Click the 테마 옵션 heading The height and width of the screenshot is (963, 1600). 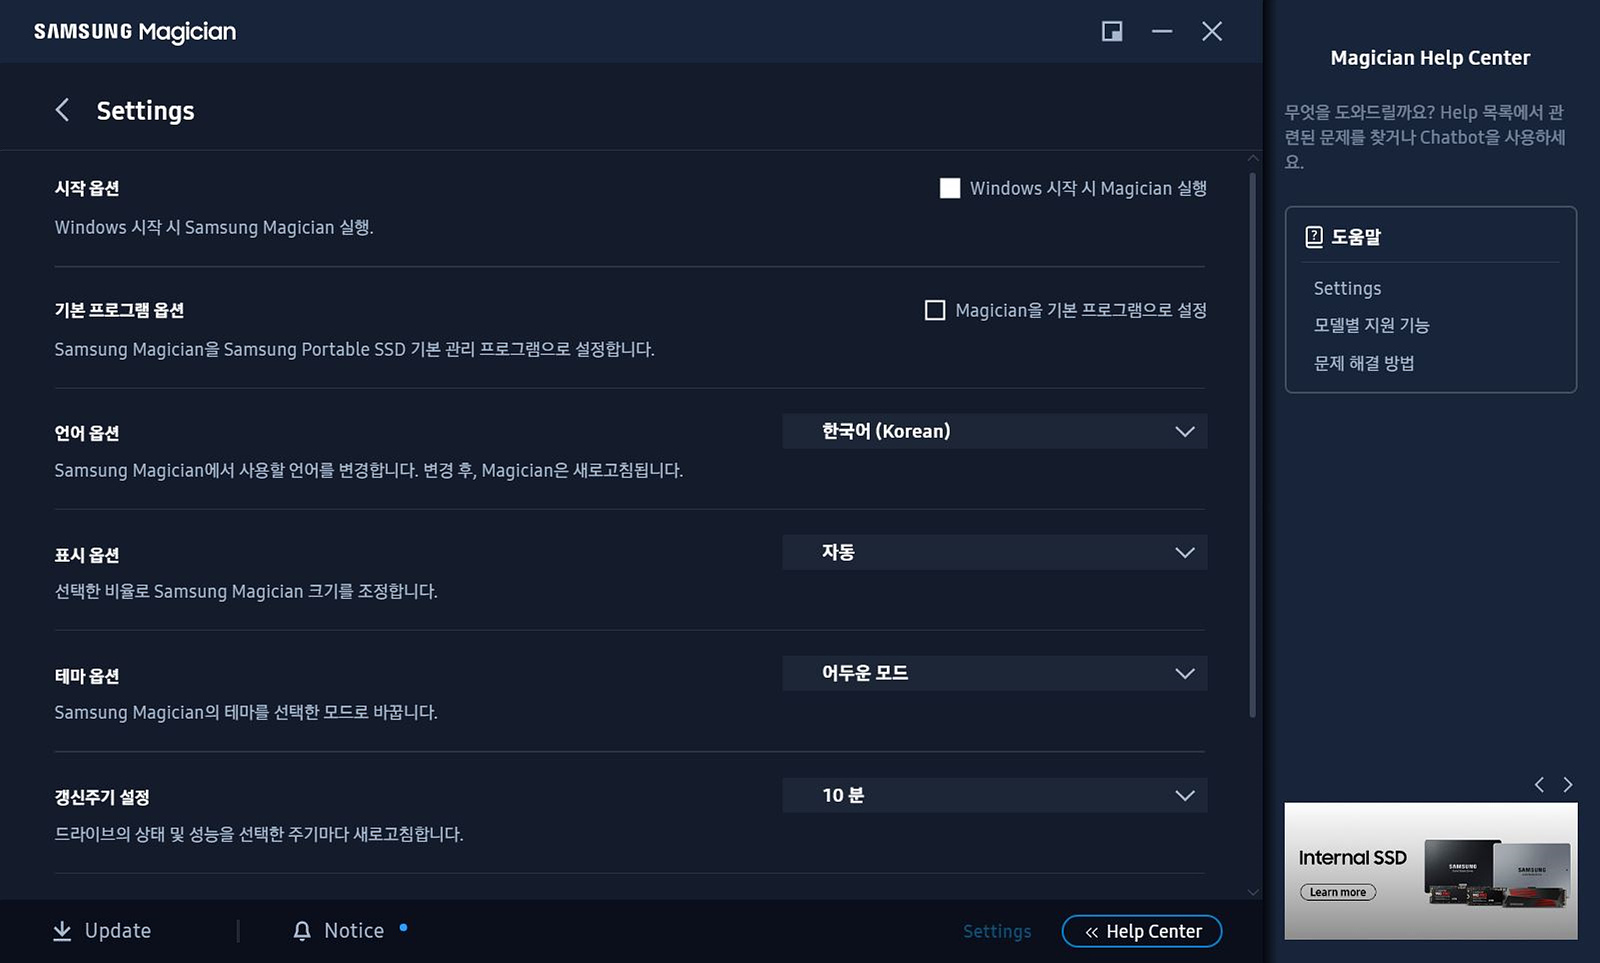click(87, 676)
